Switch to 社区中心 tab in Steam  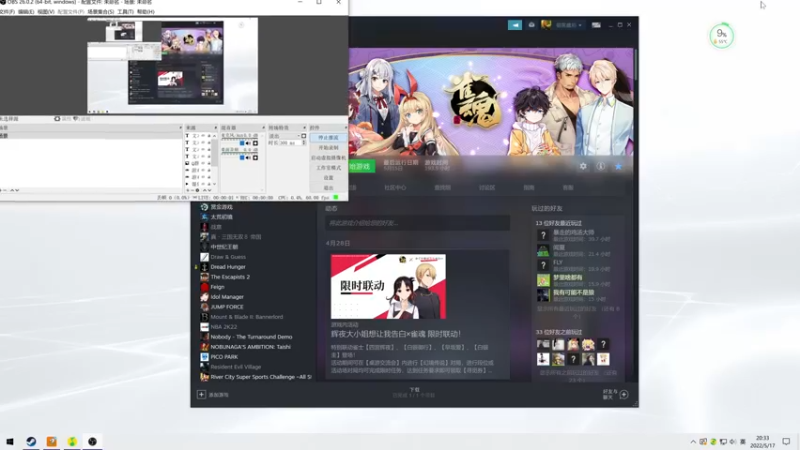pyautogui.click(x=395, y=188)
